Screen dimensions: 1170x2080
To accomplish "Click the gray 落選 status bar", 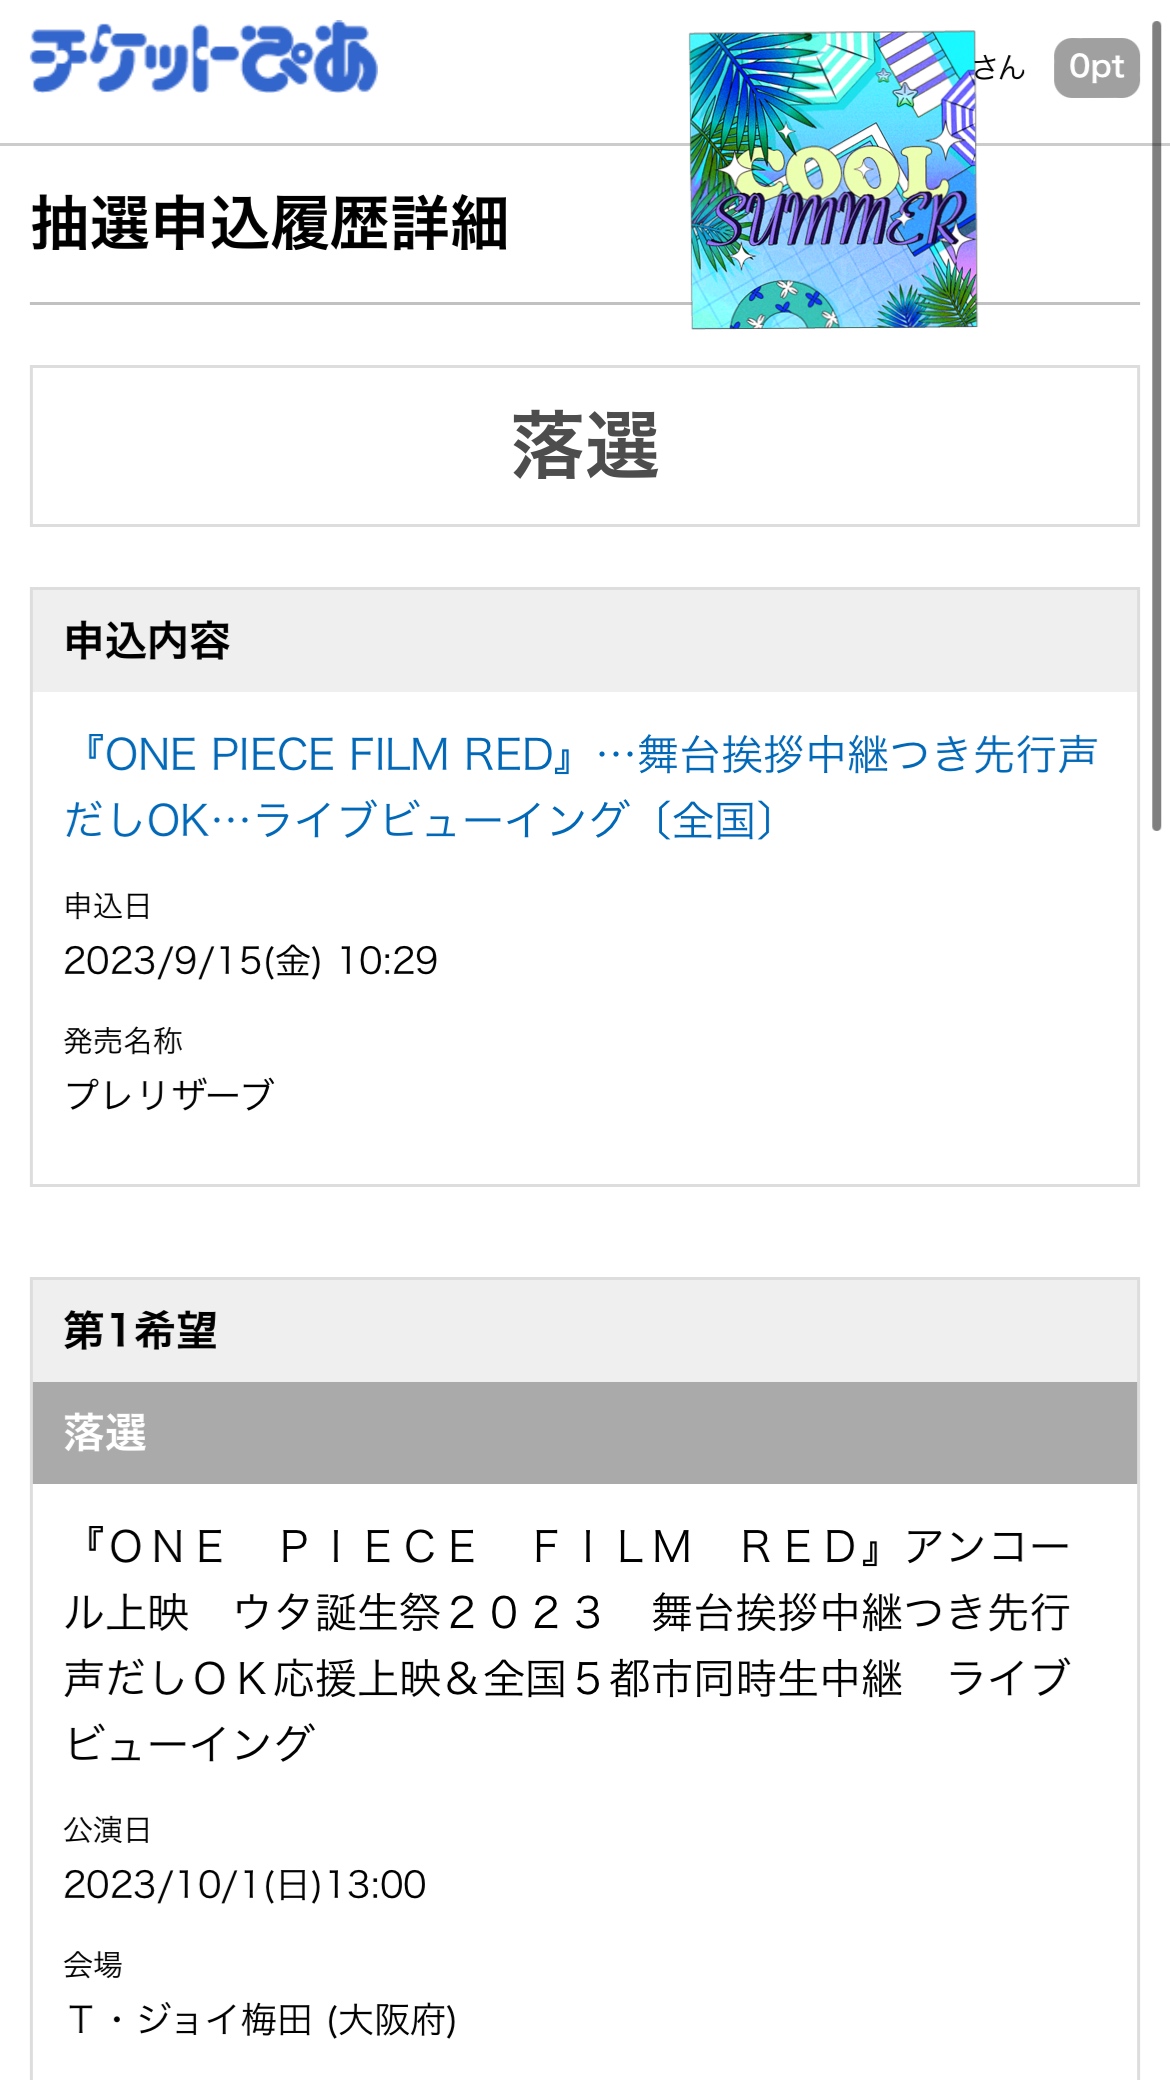I will [x=584, y=1433].
